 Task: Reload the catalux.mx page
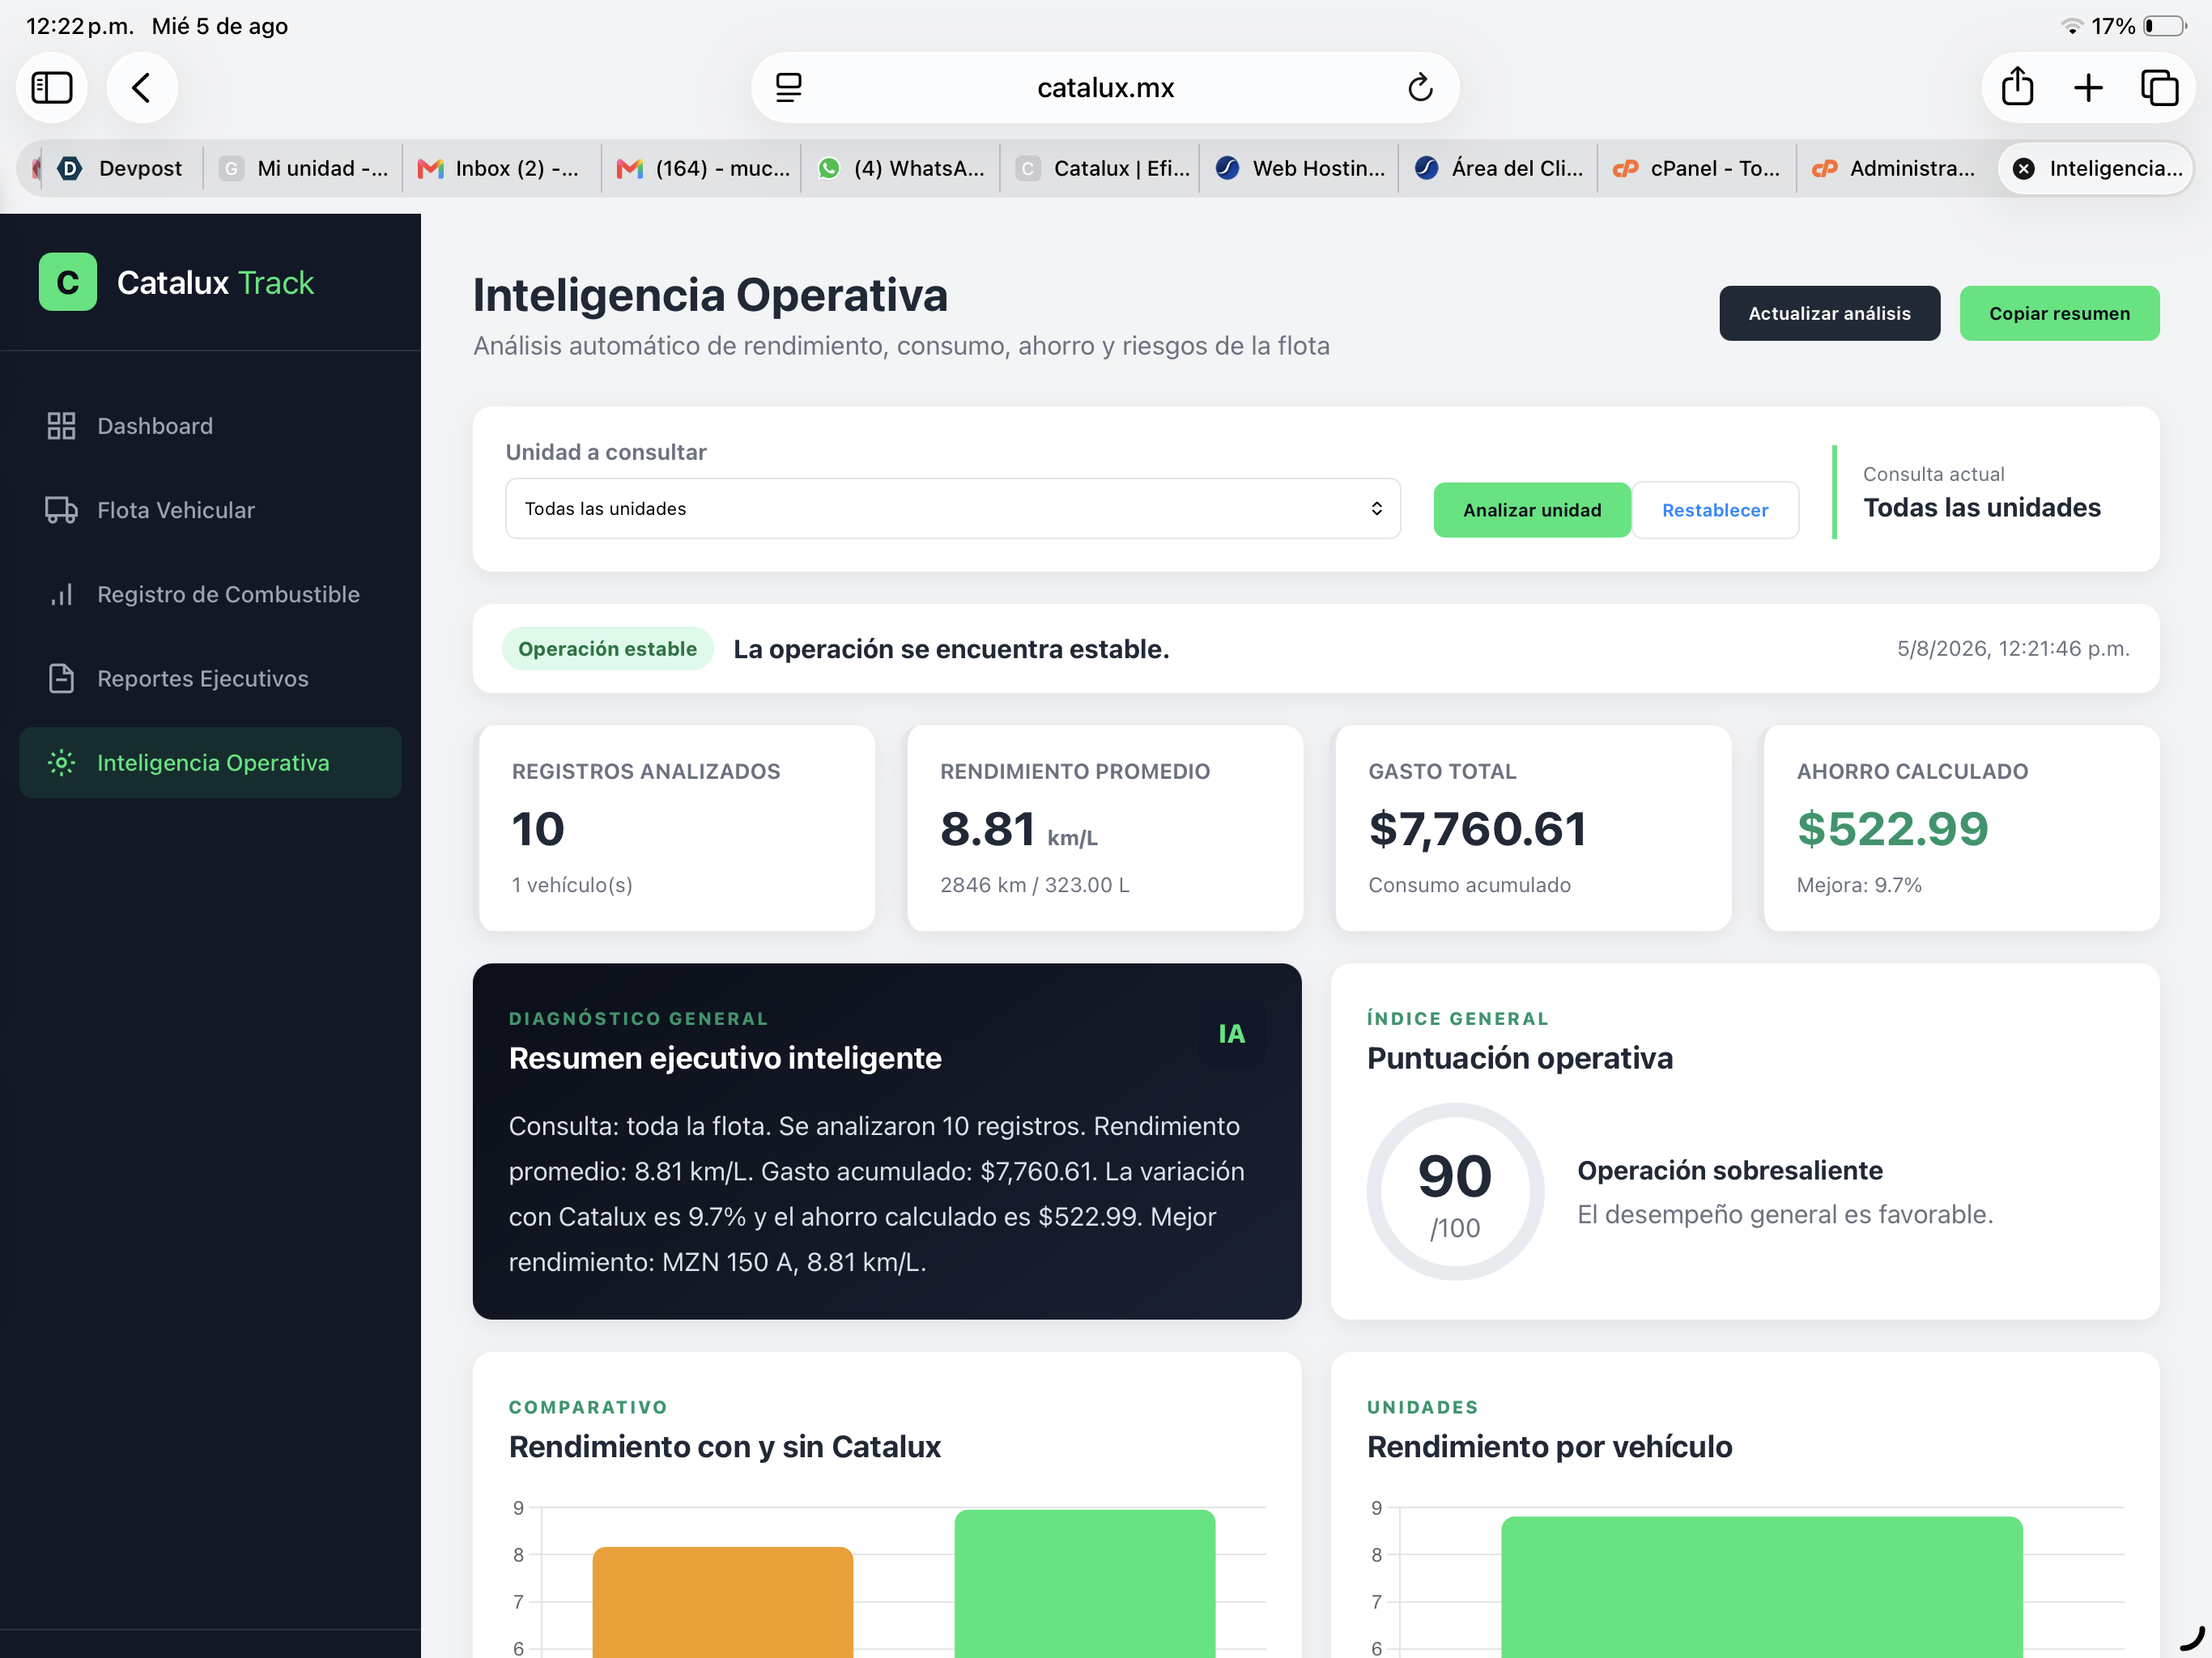[1420, 88]
